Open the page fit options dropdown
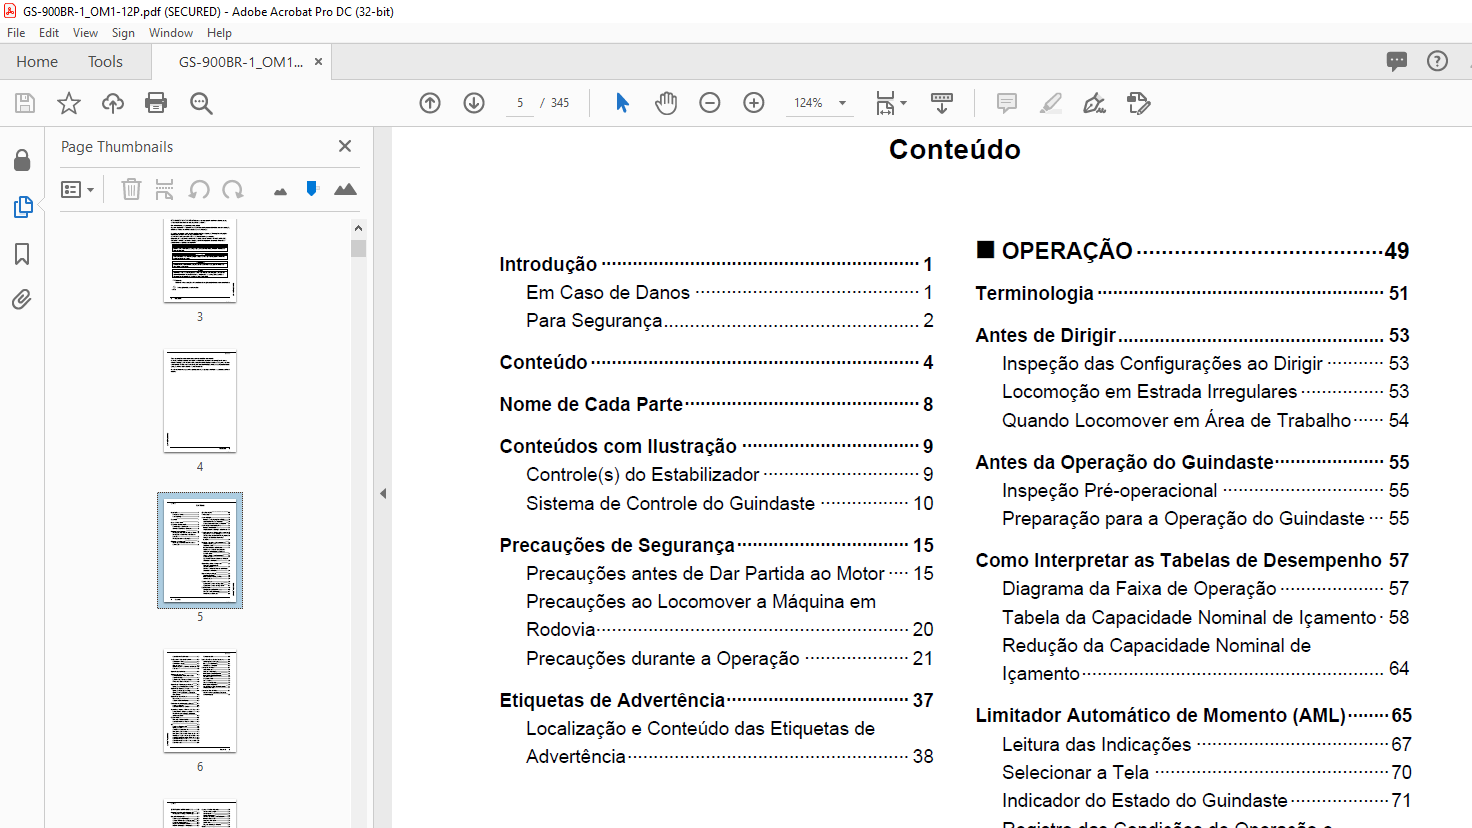1472x828 pixels. click(891, 103)
